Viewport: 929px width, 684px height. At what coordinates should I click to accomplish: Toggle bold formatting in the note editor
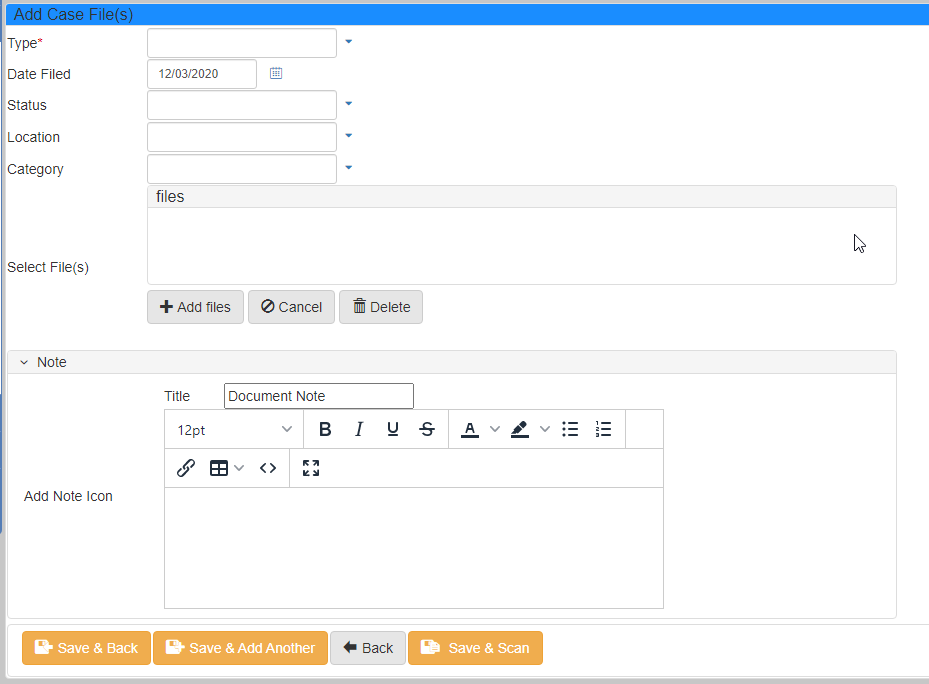coord(325,429)
